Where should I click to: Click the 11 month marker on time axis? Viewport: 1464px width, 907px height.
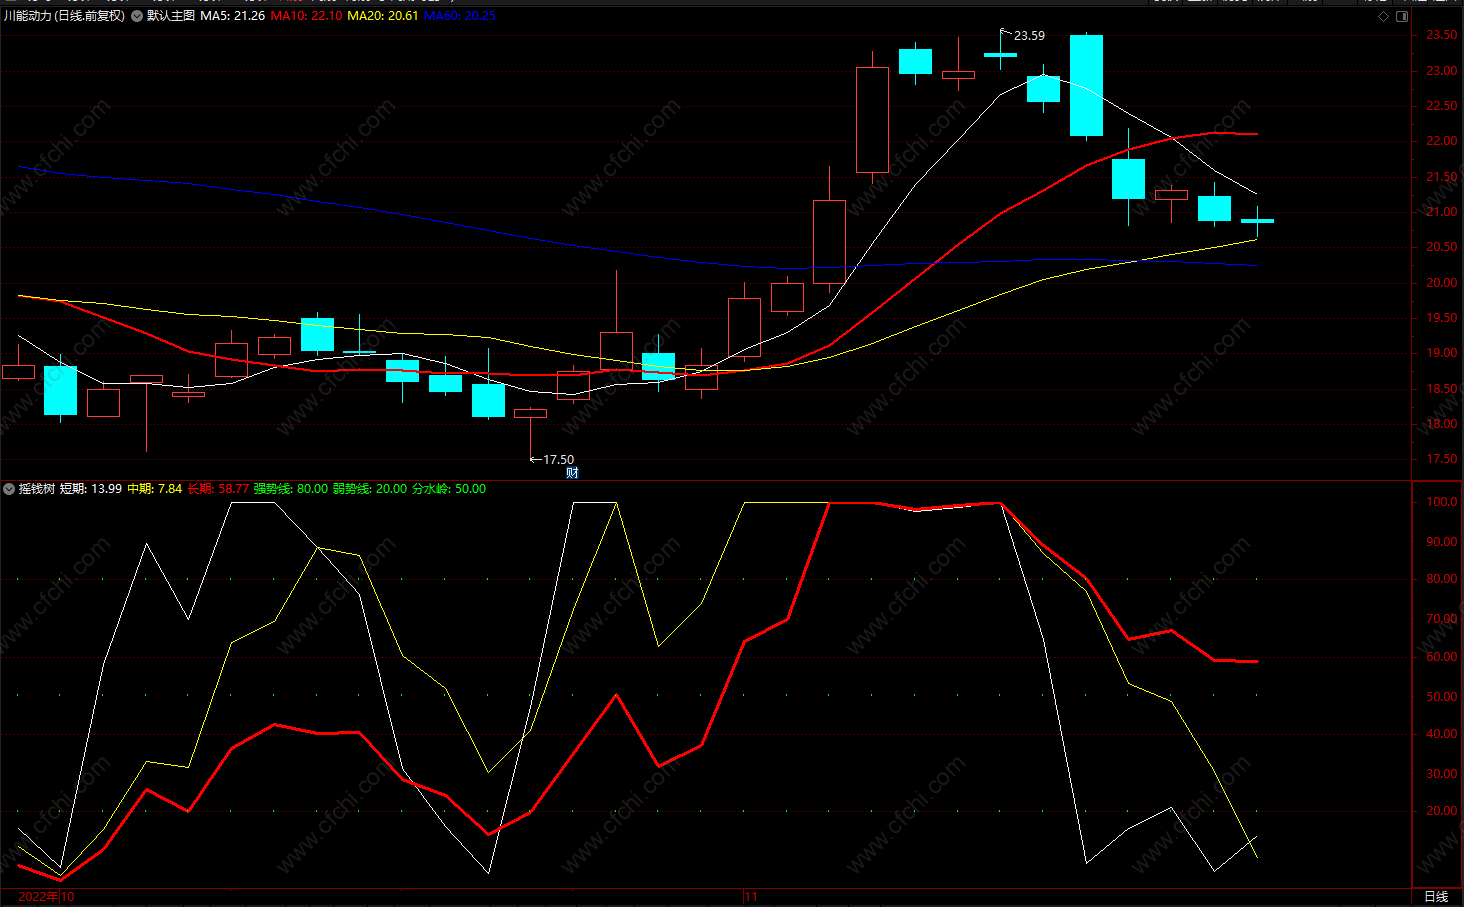751,897
